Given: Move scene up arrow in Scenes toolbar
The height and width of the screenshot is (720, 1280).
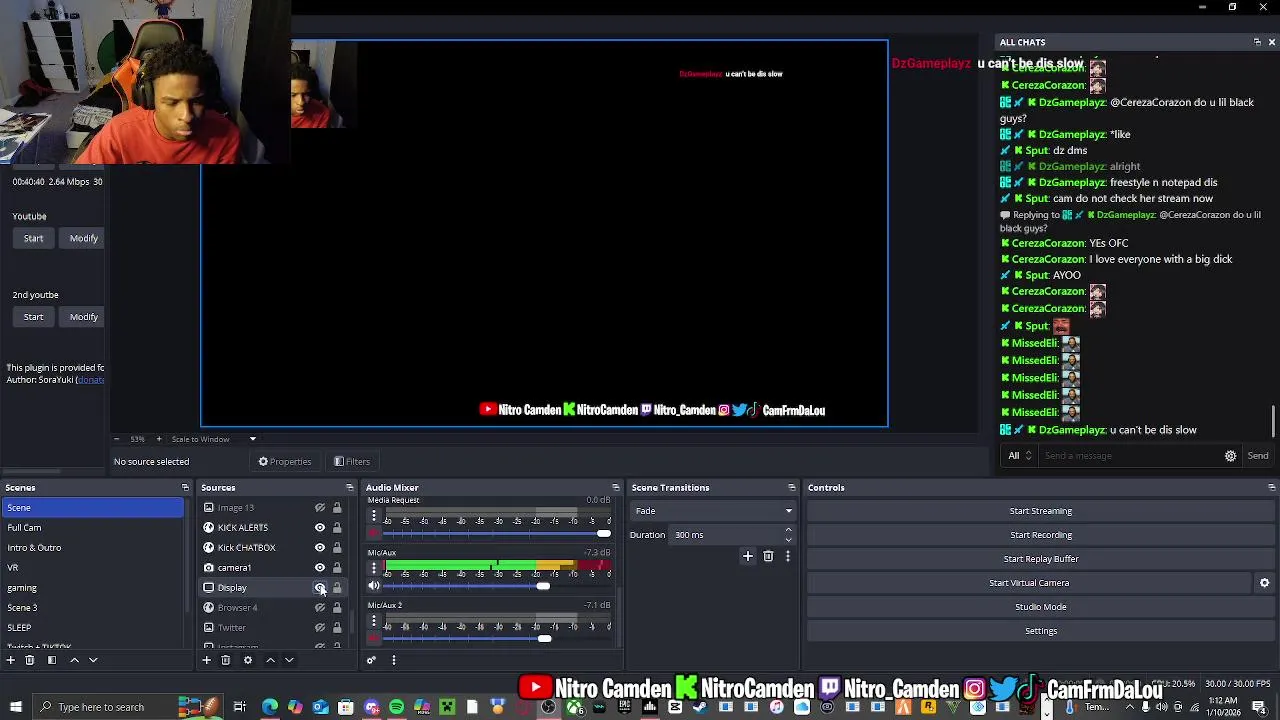Looking at the screenshot, I should click(x=74, y=660).
